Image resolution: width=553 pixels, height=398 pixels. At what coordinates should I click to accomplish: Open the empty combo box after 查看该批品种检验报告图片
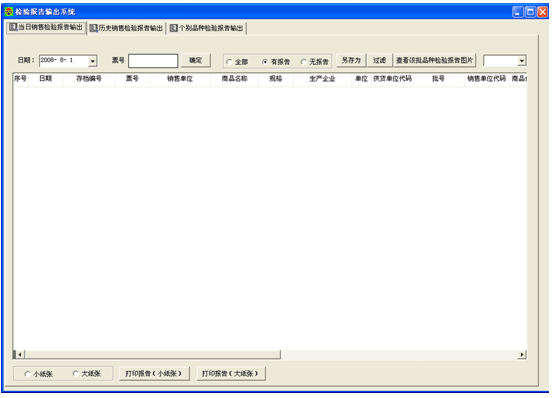[x=522, y=61]
